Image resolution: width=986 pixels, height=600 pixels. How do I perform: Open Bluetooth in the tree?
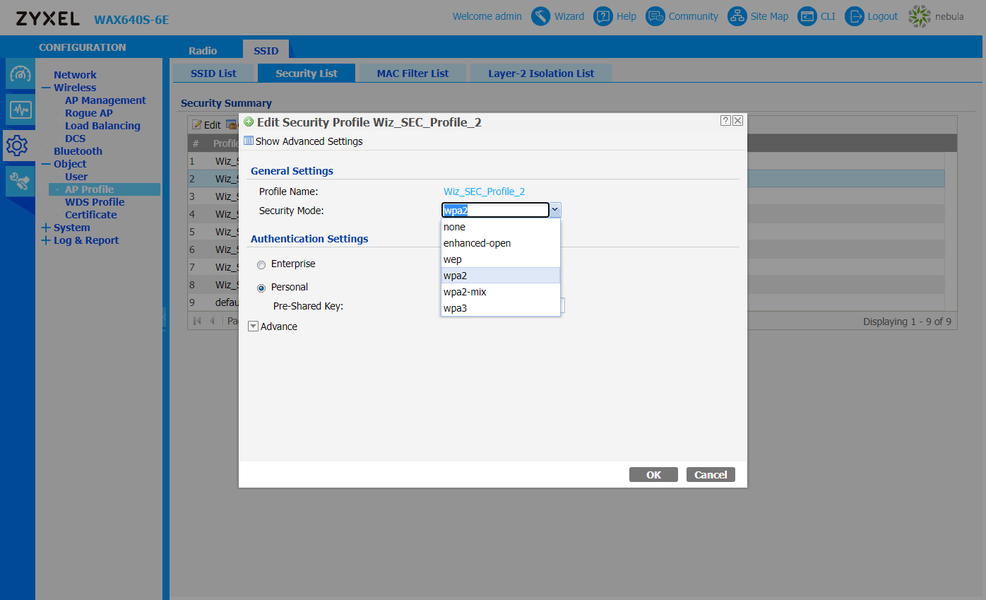tap(78, 152)
